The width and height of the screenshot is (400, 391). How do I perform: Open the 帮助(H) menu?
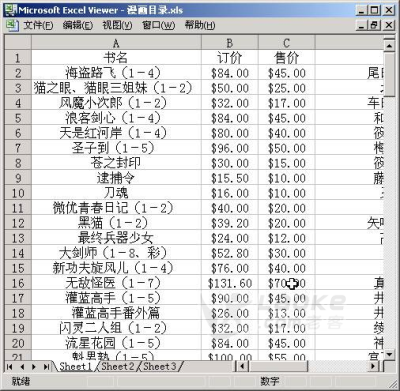click(x=200, y=25)
